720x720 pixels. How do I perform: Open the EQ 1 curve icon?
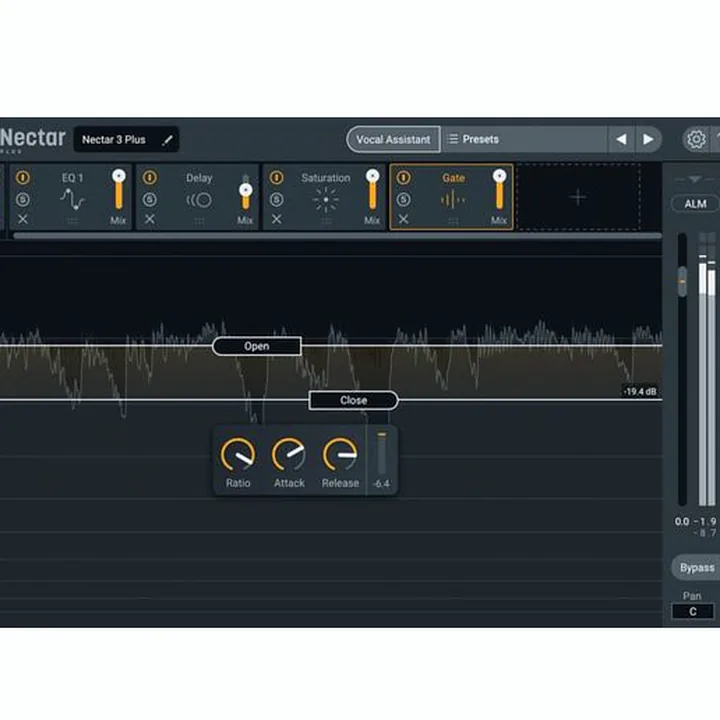[73, 199]
